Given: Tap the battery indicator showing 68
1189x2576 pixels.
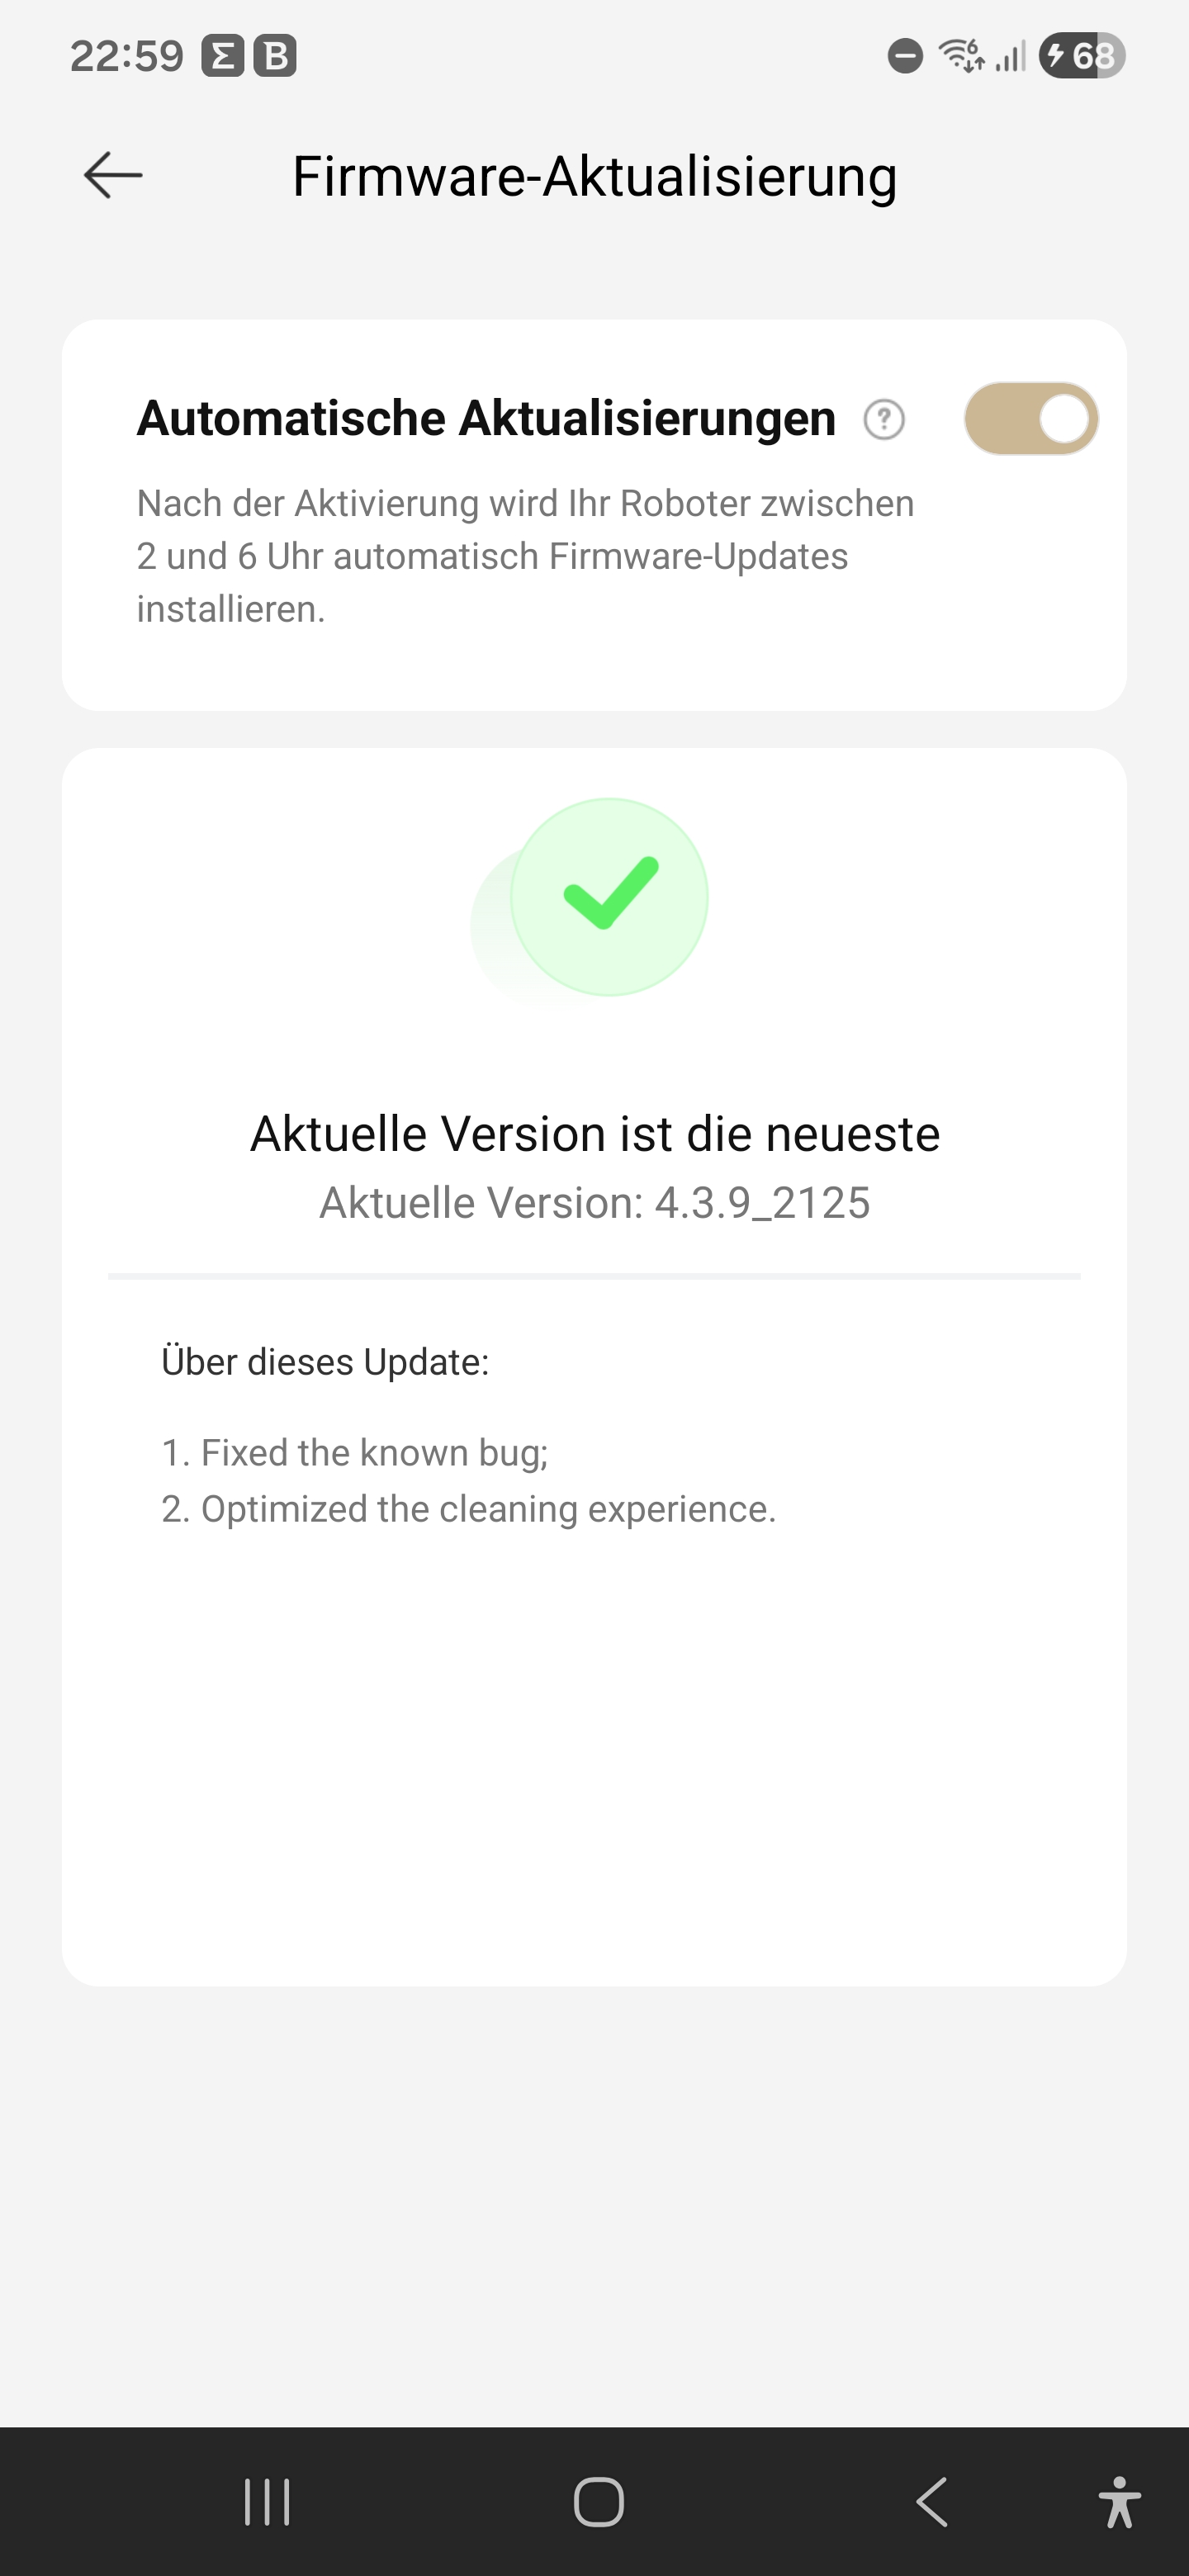Looking at the screenshot, I should tap(1082, 56).
